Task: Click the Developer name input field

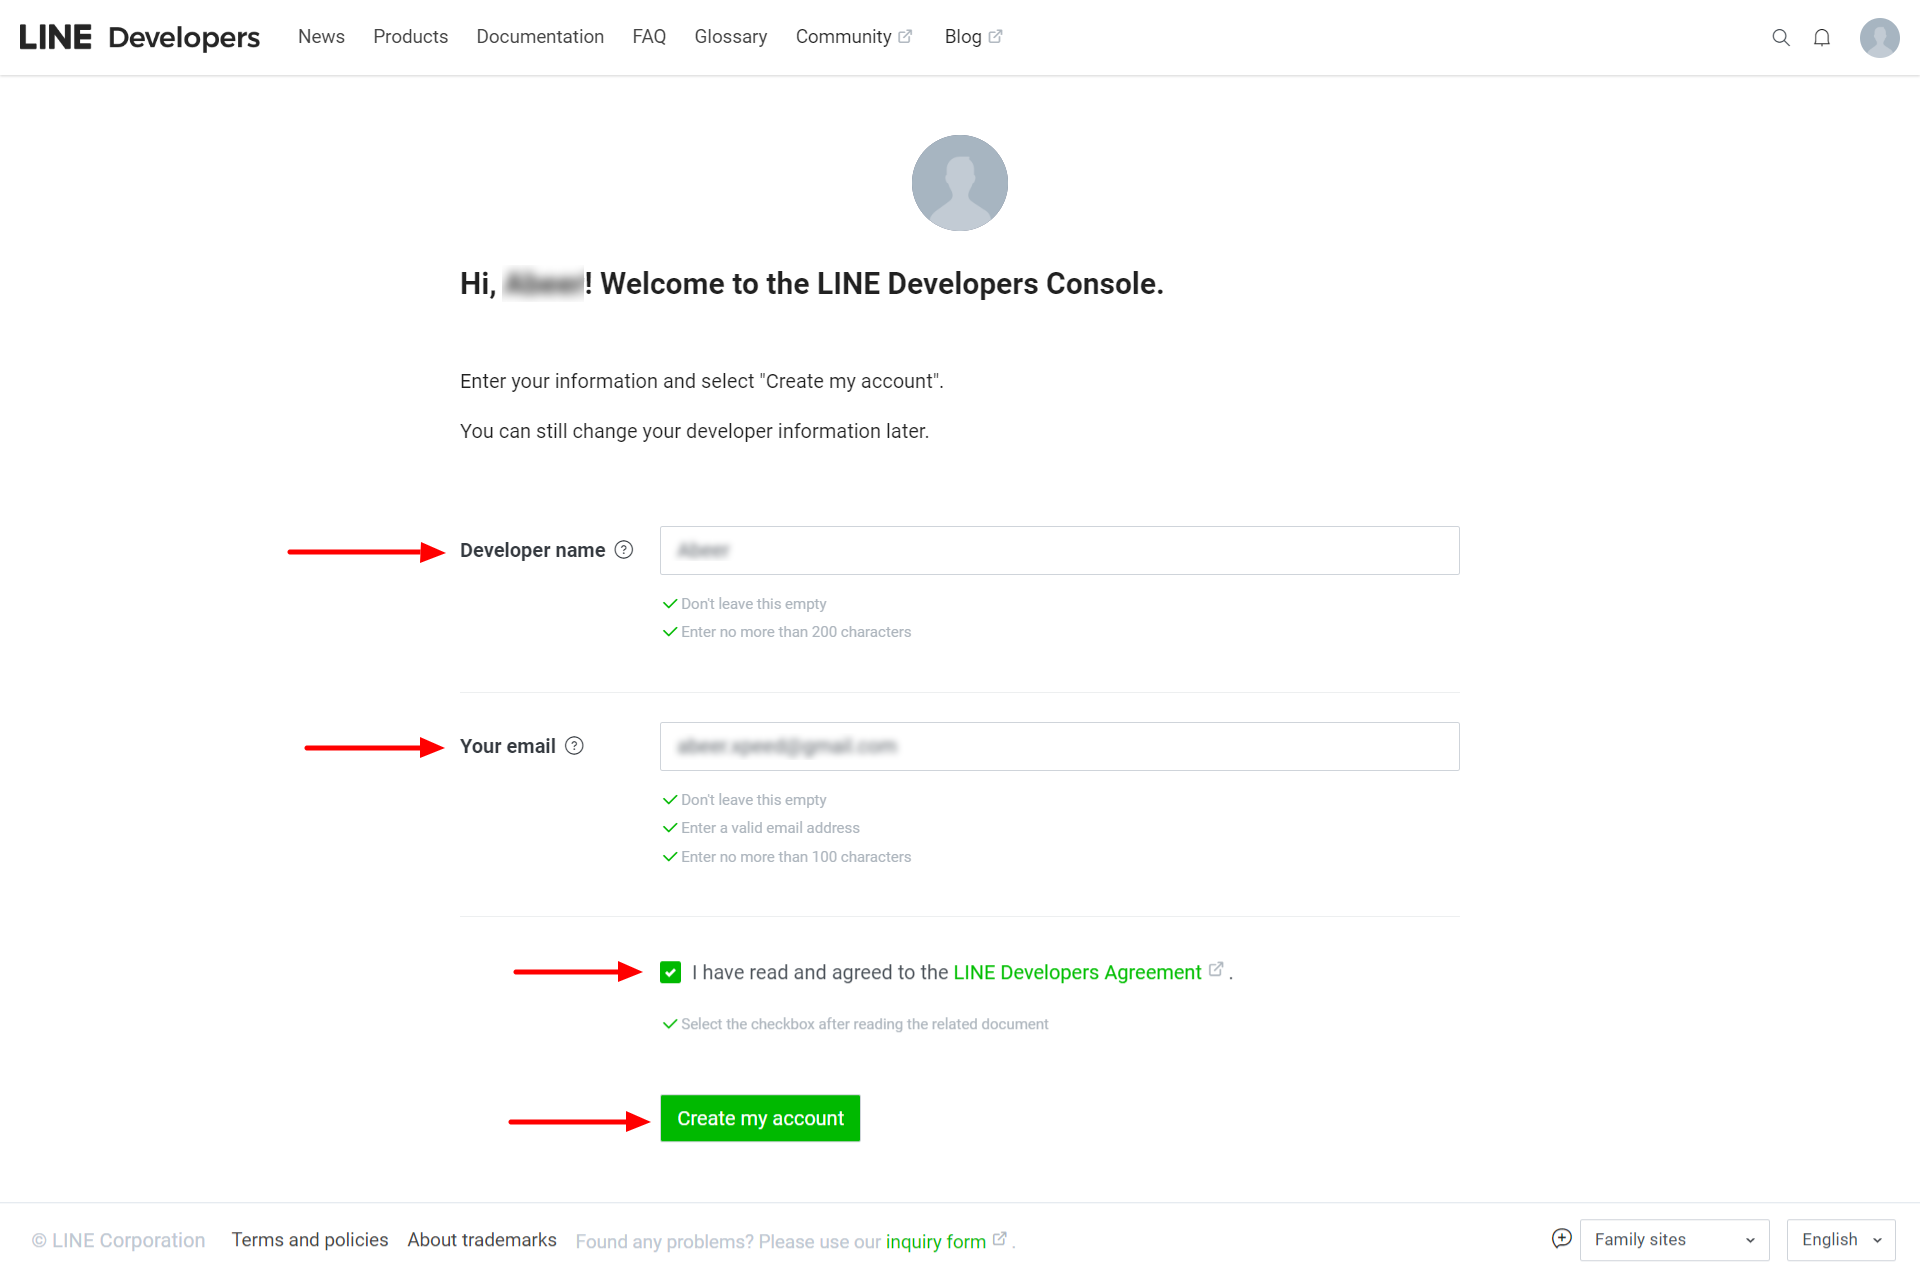Action: point(1060,549)
